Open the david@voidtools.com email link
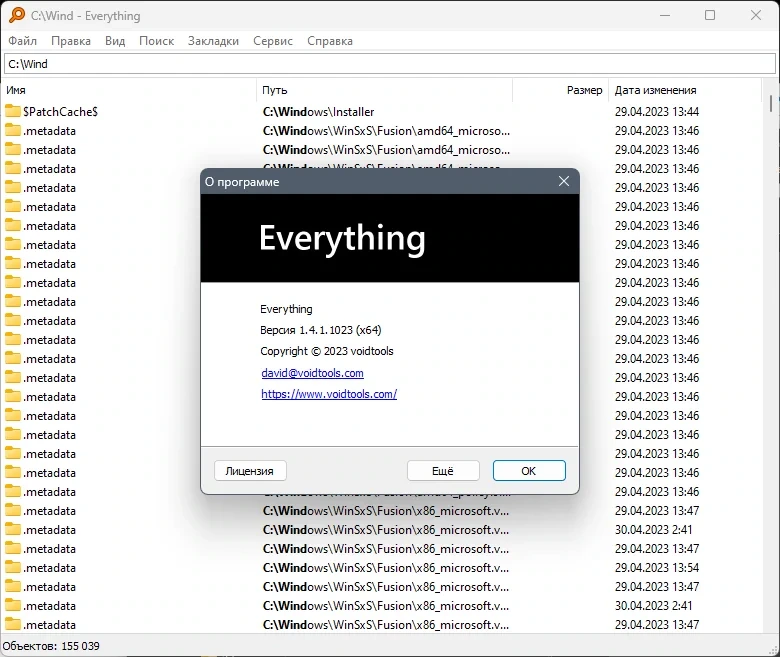Viewport: 780px width, 657px height. pos(312,373)
